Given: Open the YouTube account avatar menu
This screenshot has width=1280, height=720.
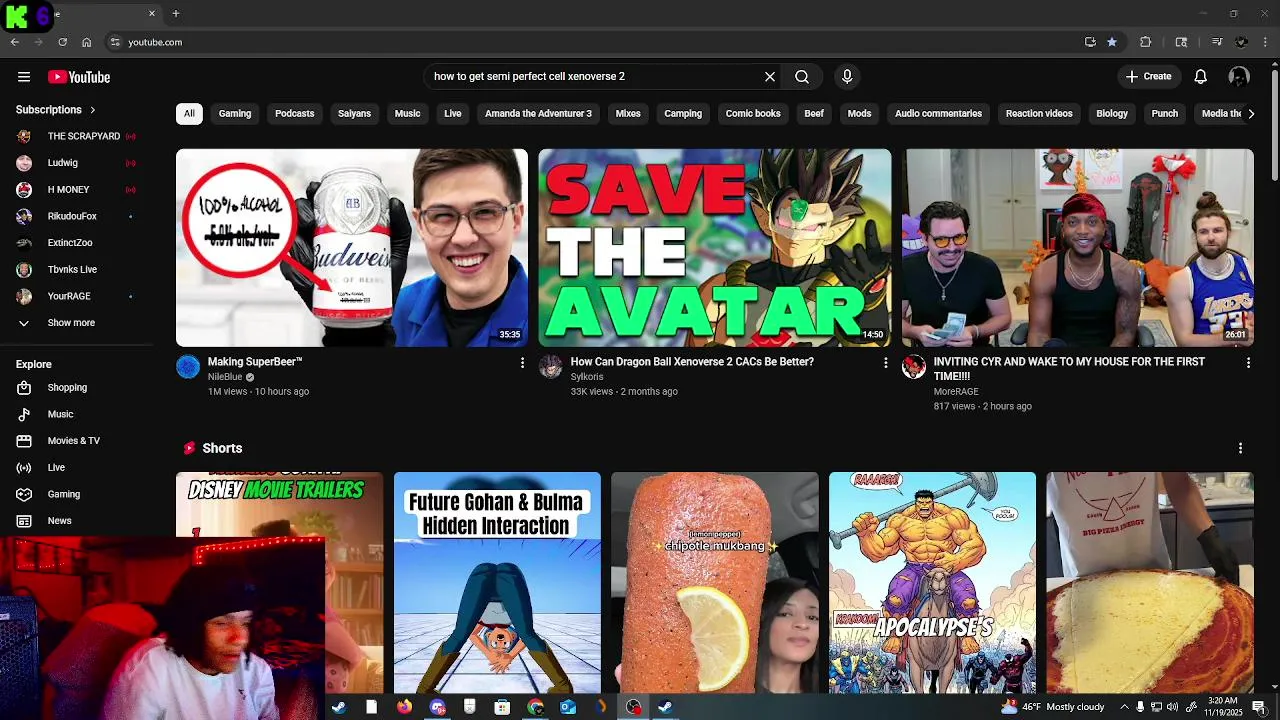Looking at the screenshot, I should [1239, 77].
